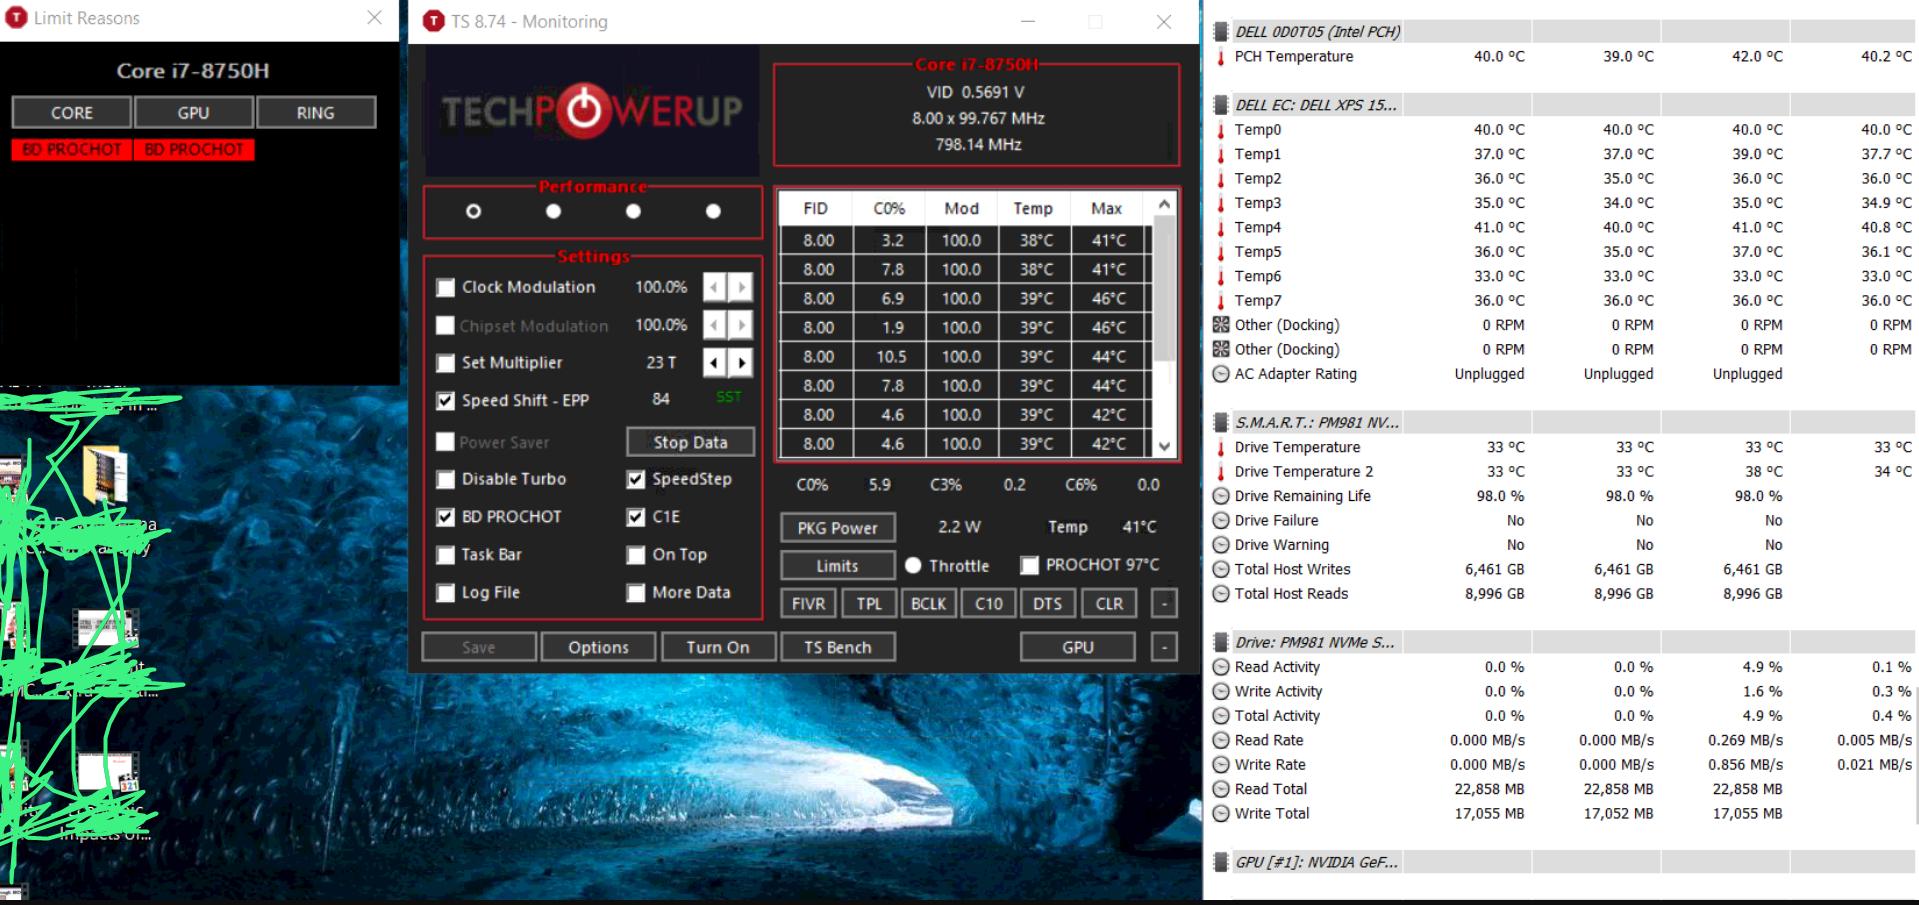This screenshot has width=1919, height=905.
Task: Click the thermometer icon beside Drive Temperature 2
Action: tap(1221, 472)
